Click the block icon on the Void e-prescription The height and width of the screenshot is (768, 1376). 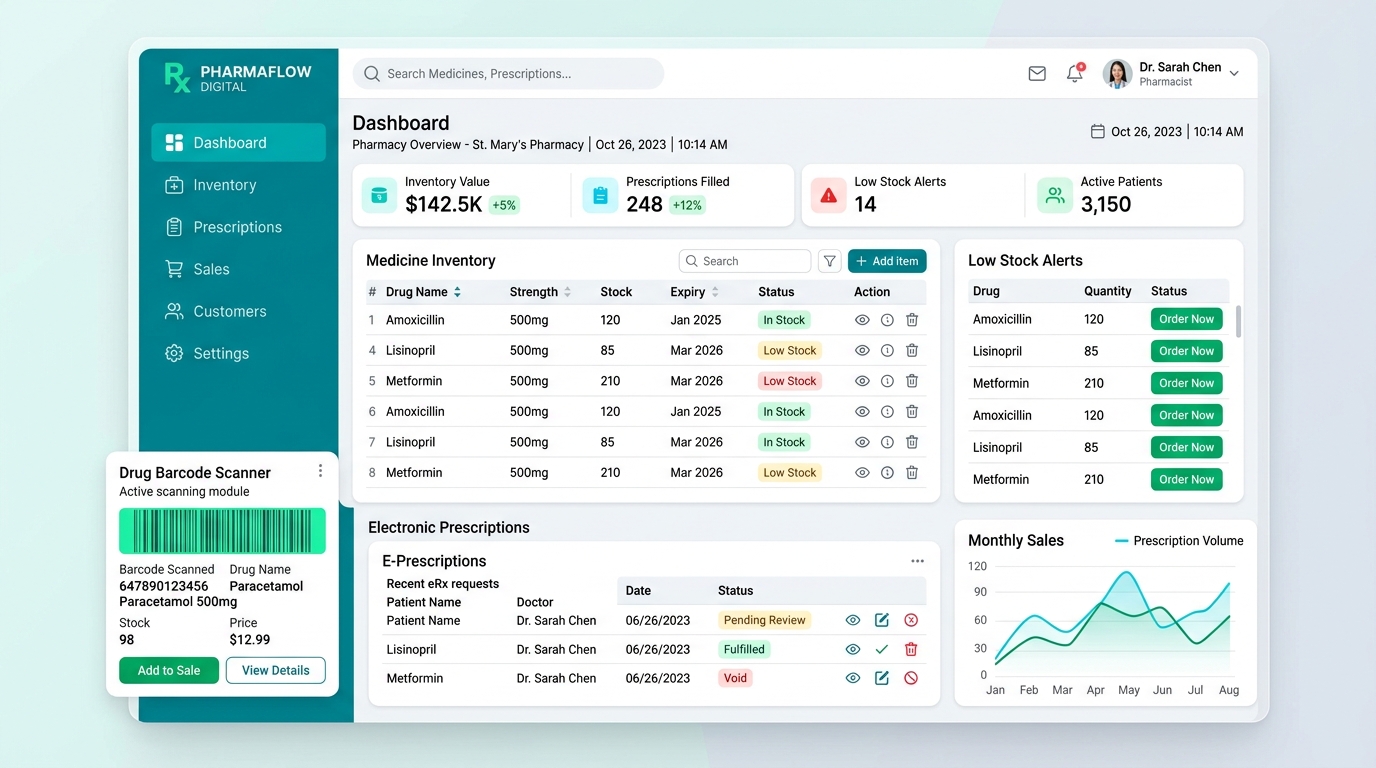point(911,678)
